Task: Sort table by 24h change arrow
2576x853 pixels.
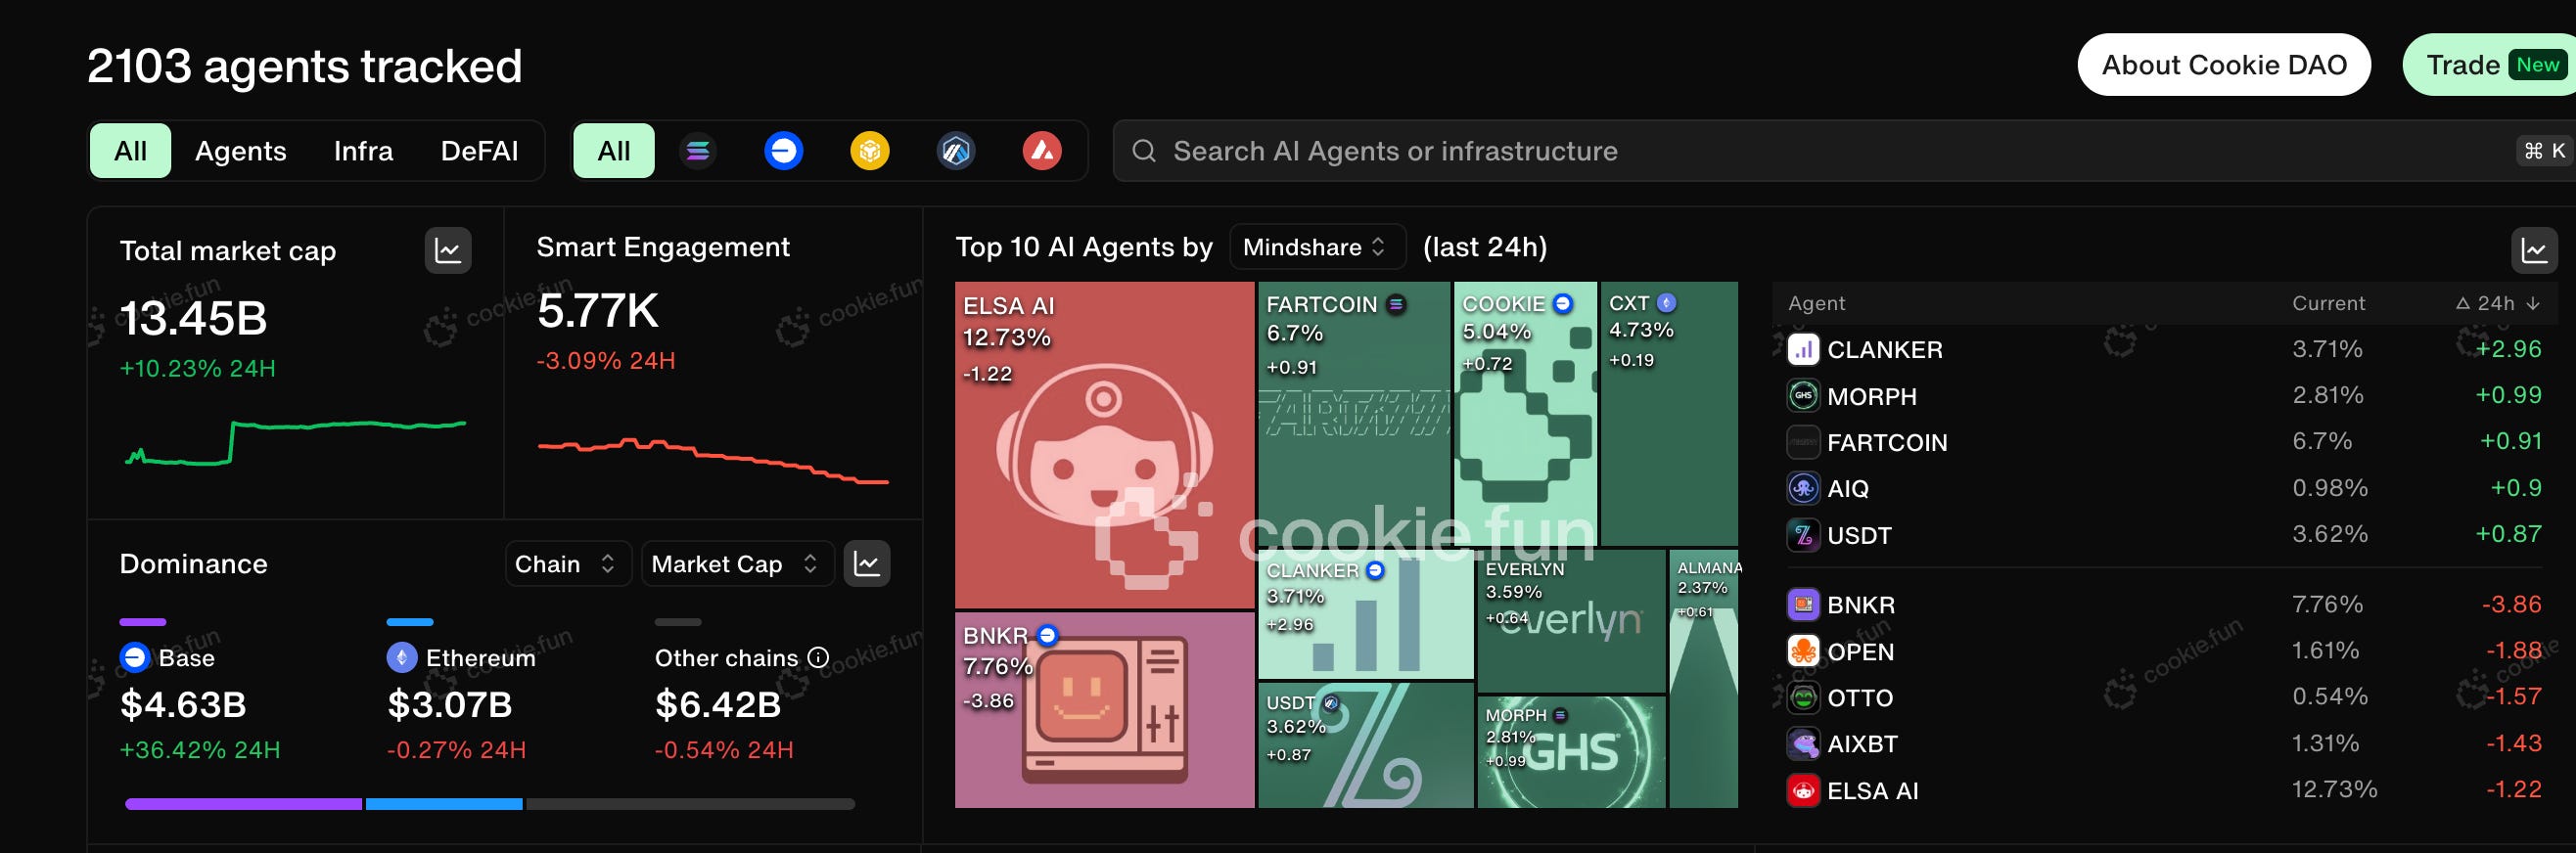Action: (x=2532, y=303)
